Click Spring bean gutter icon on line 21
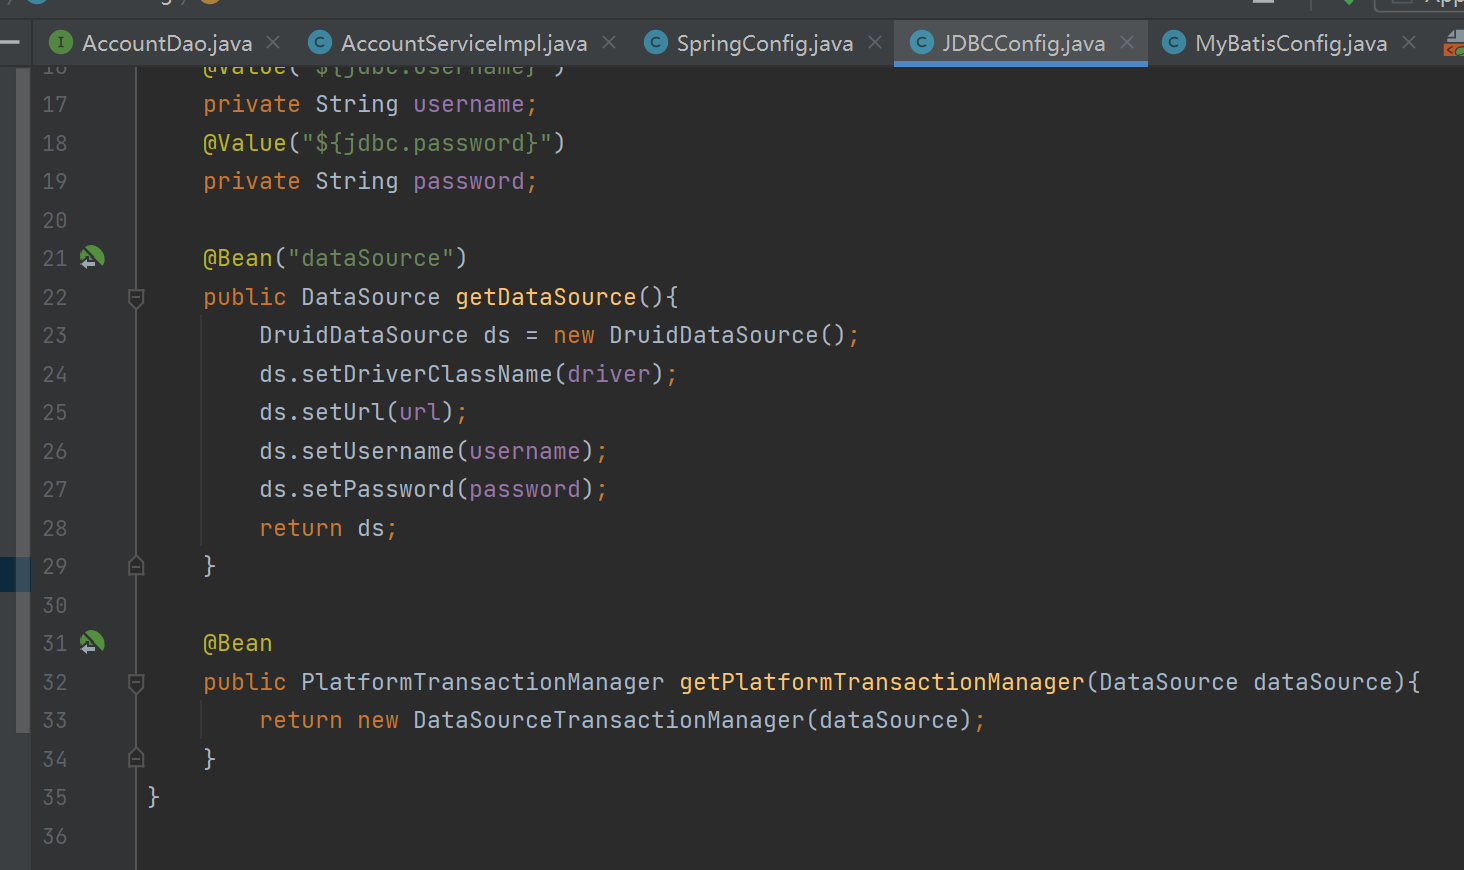The height and width of the screenshot is (870, 1464). click(x=92, y=258)
